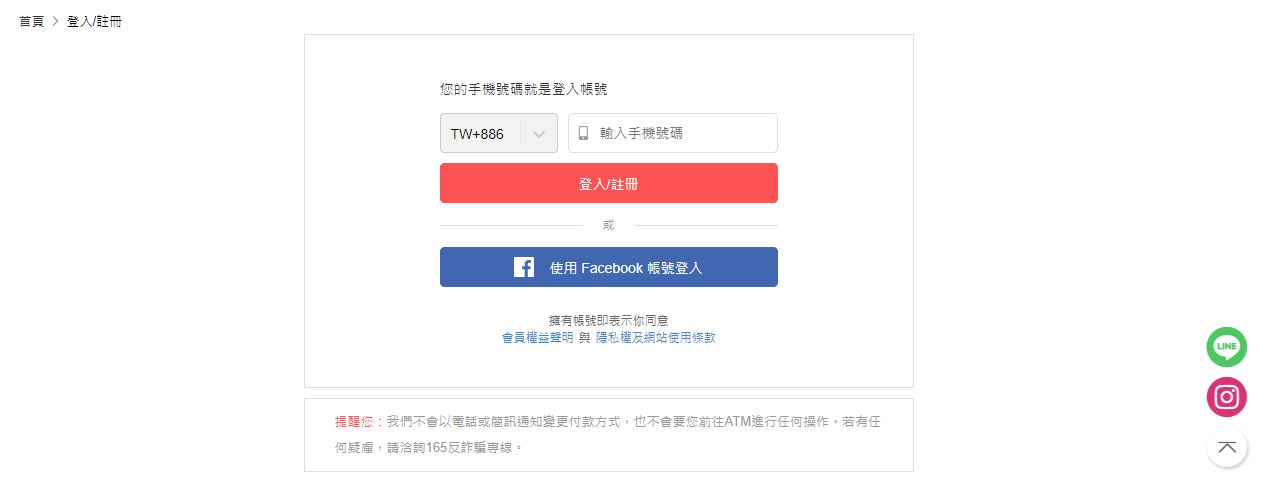Click the breadcrumb separator chevron
Image resolution: width=1265 pixels, height=497 pixels.
[x=55, y=21]
